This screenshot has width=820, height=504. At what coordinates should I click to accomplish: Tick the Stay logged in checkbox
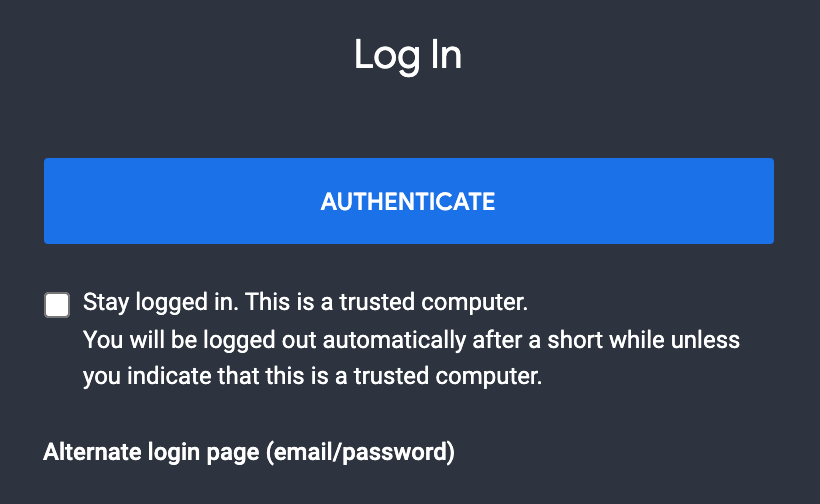57,305
